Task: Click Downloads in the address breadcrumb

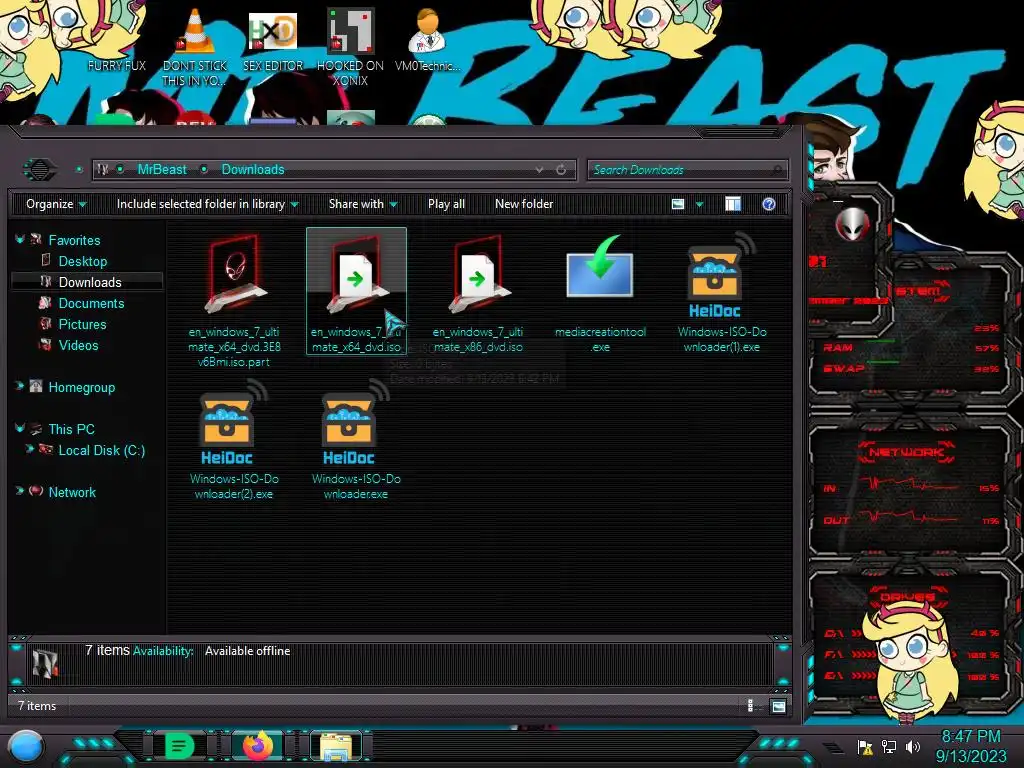Action: click(253, 170)
